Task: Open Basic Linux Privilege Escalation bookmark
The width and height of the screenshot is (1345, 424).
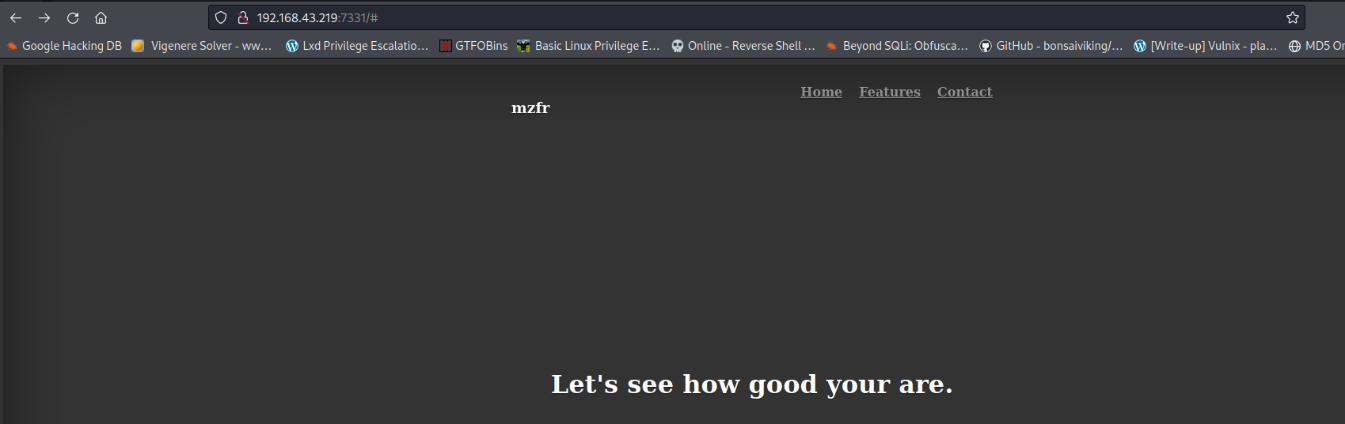Action: [x=588, y=45]
